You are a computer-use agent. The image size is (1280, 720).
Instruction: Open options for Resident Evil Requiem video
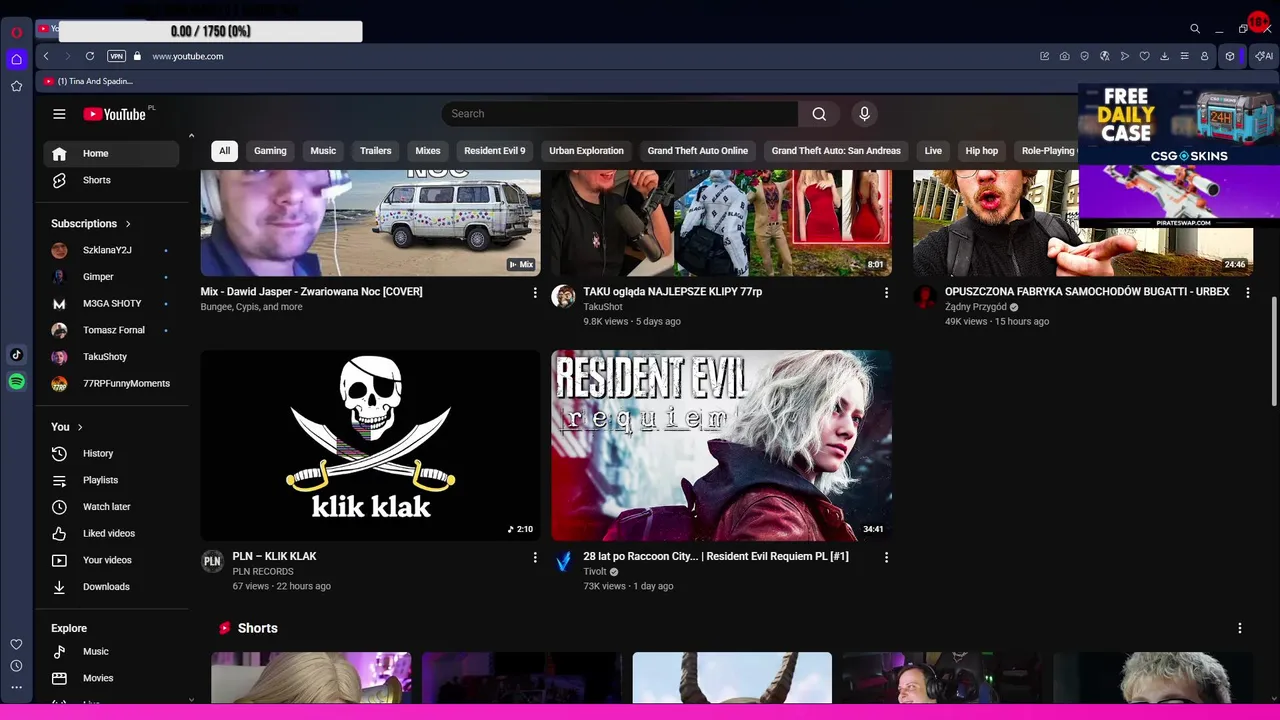coord(886,557)
